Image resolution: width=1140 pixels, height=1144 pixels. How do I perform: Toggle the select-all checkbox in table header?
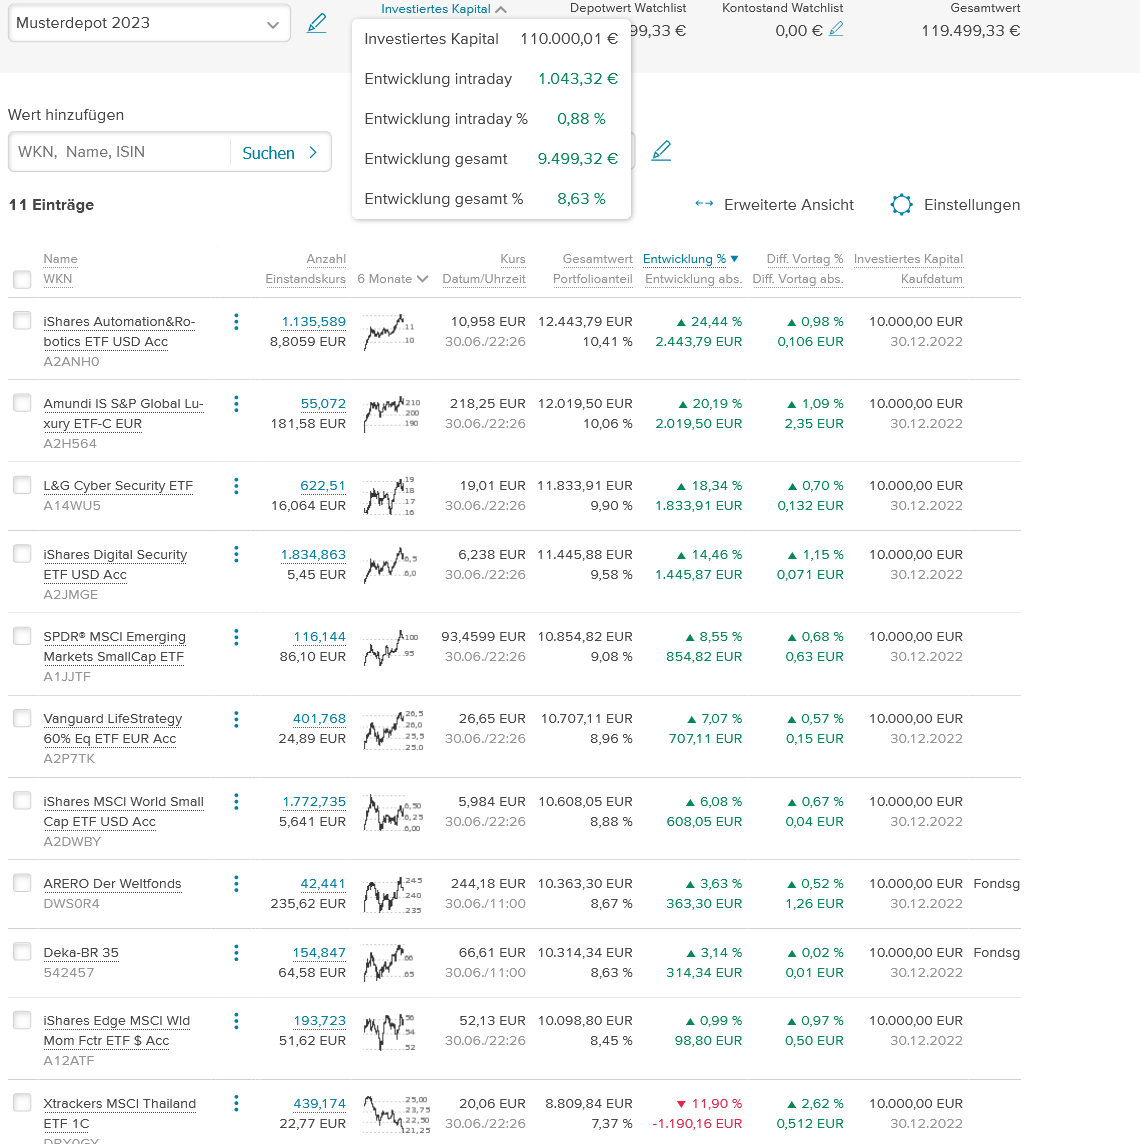pos(22,279)
